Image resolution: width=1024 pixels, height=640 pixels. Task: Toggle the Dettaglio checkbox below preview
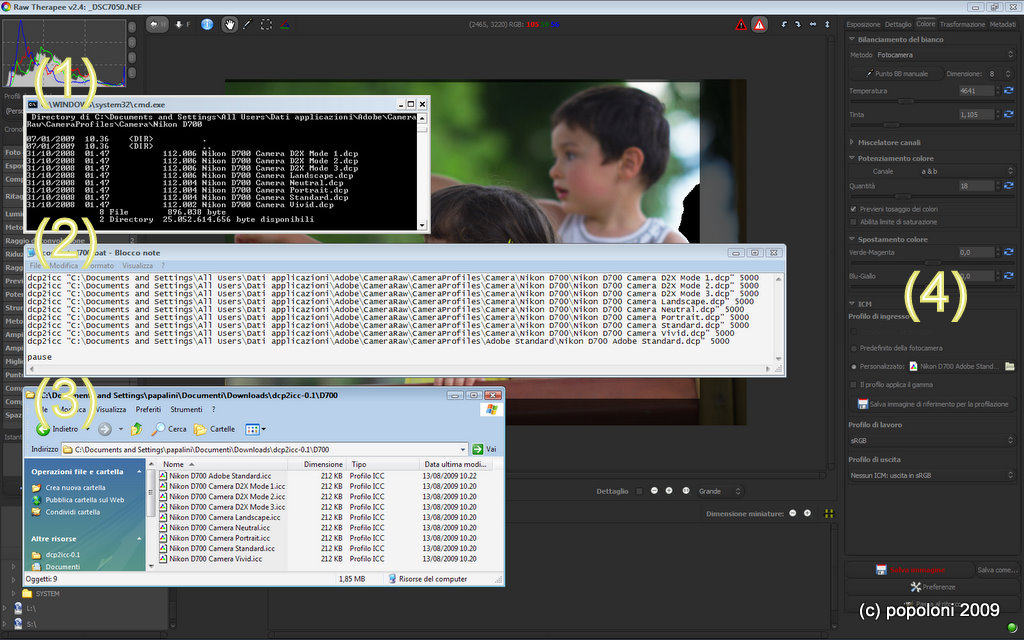tap(639, 491)
